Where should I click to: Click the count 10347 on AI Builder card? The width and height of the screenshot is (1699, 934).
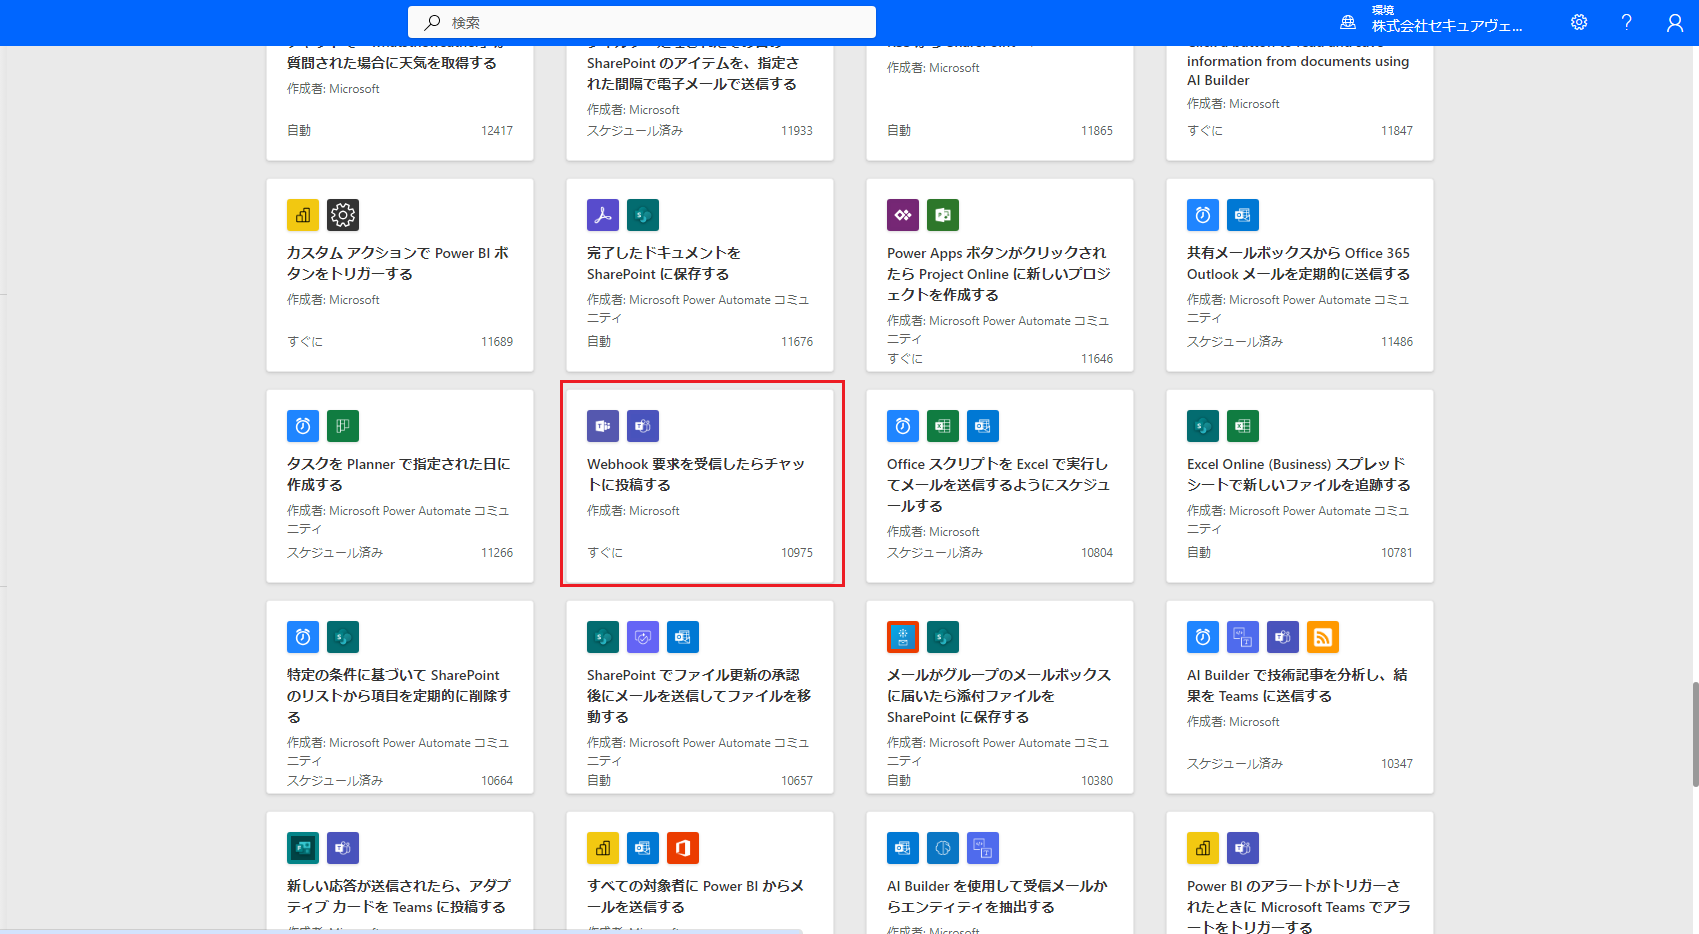[x=1397, y=763]
